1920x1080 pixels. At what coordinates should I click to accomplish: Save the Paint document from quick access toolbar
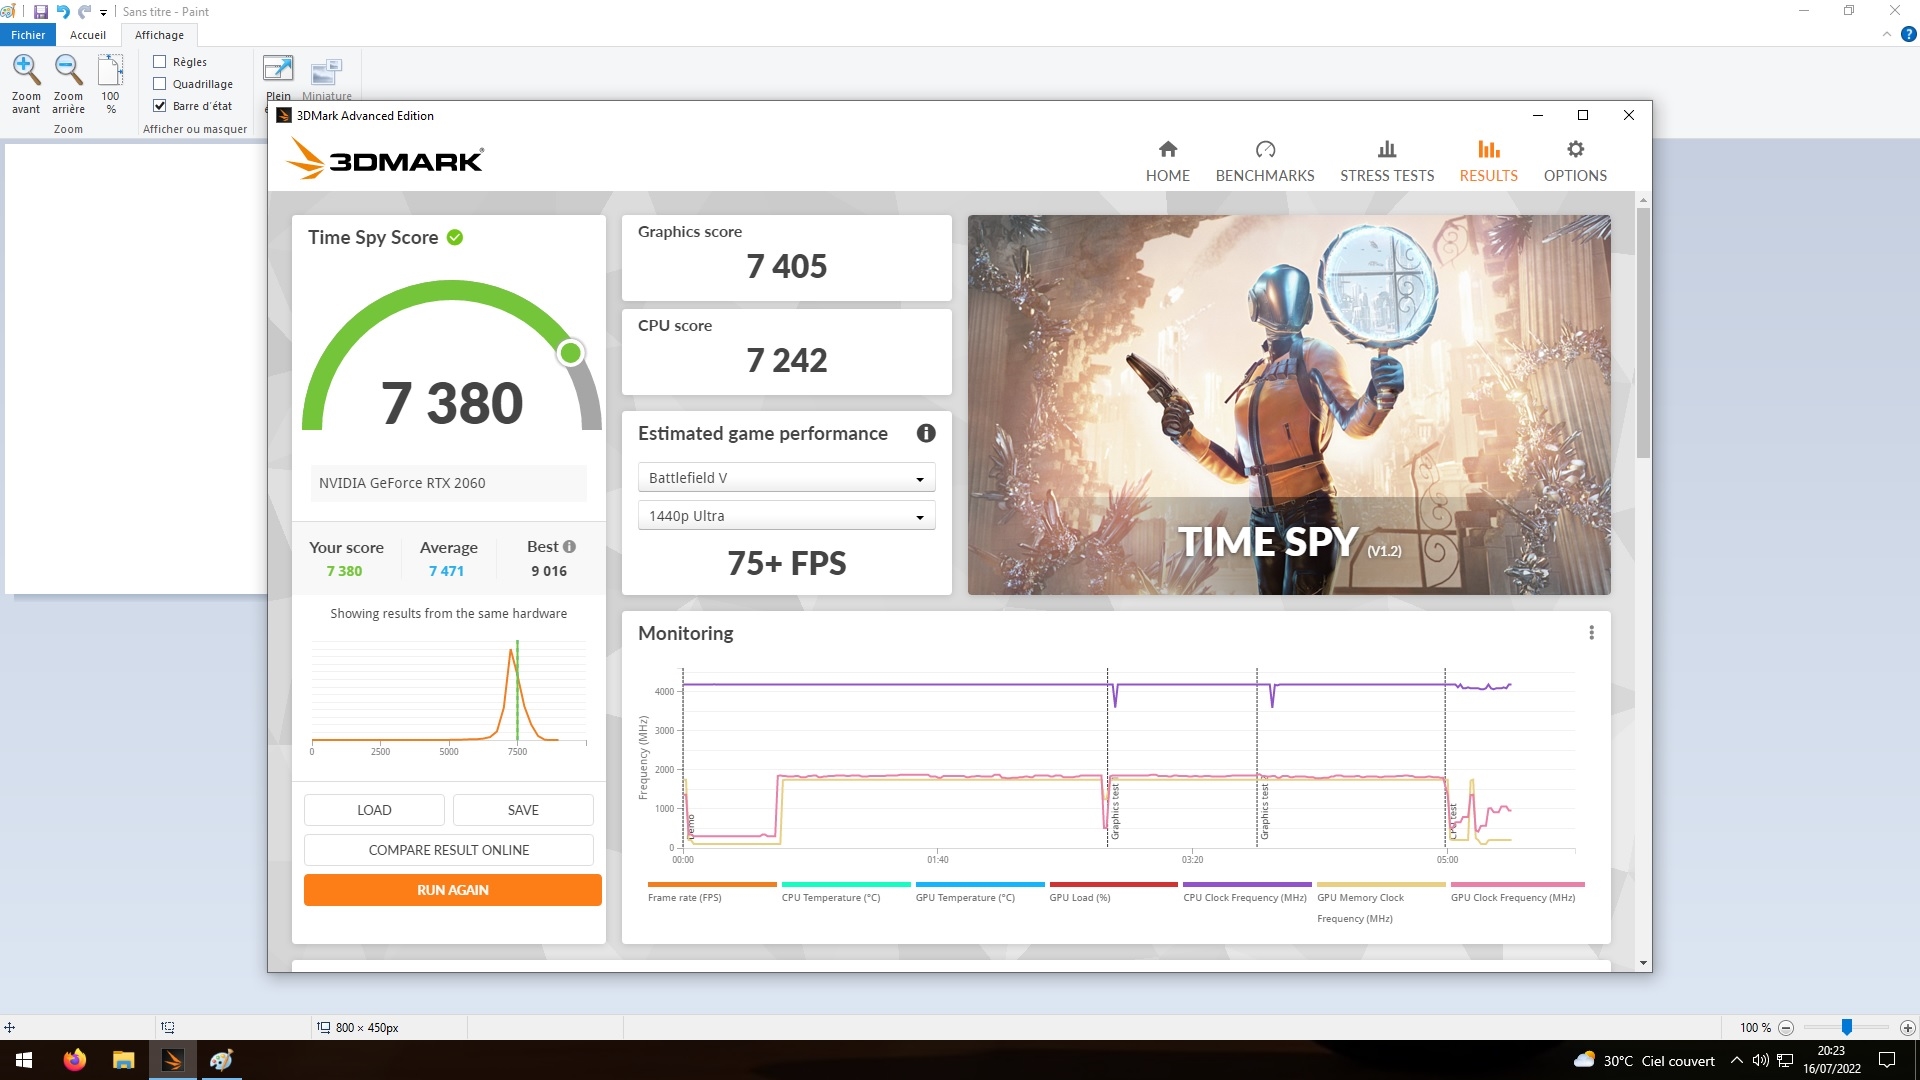click(41, 12)
